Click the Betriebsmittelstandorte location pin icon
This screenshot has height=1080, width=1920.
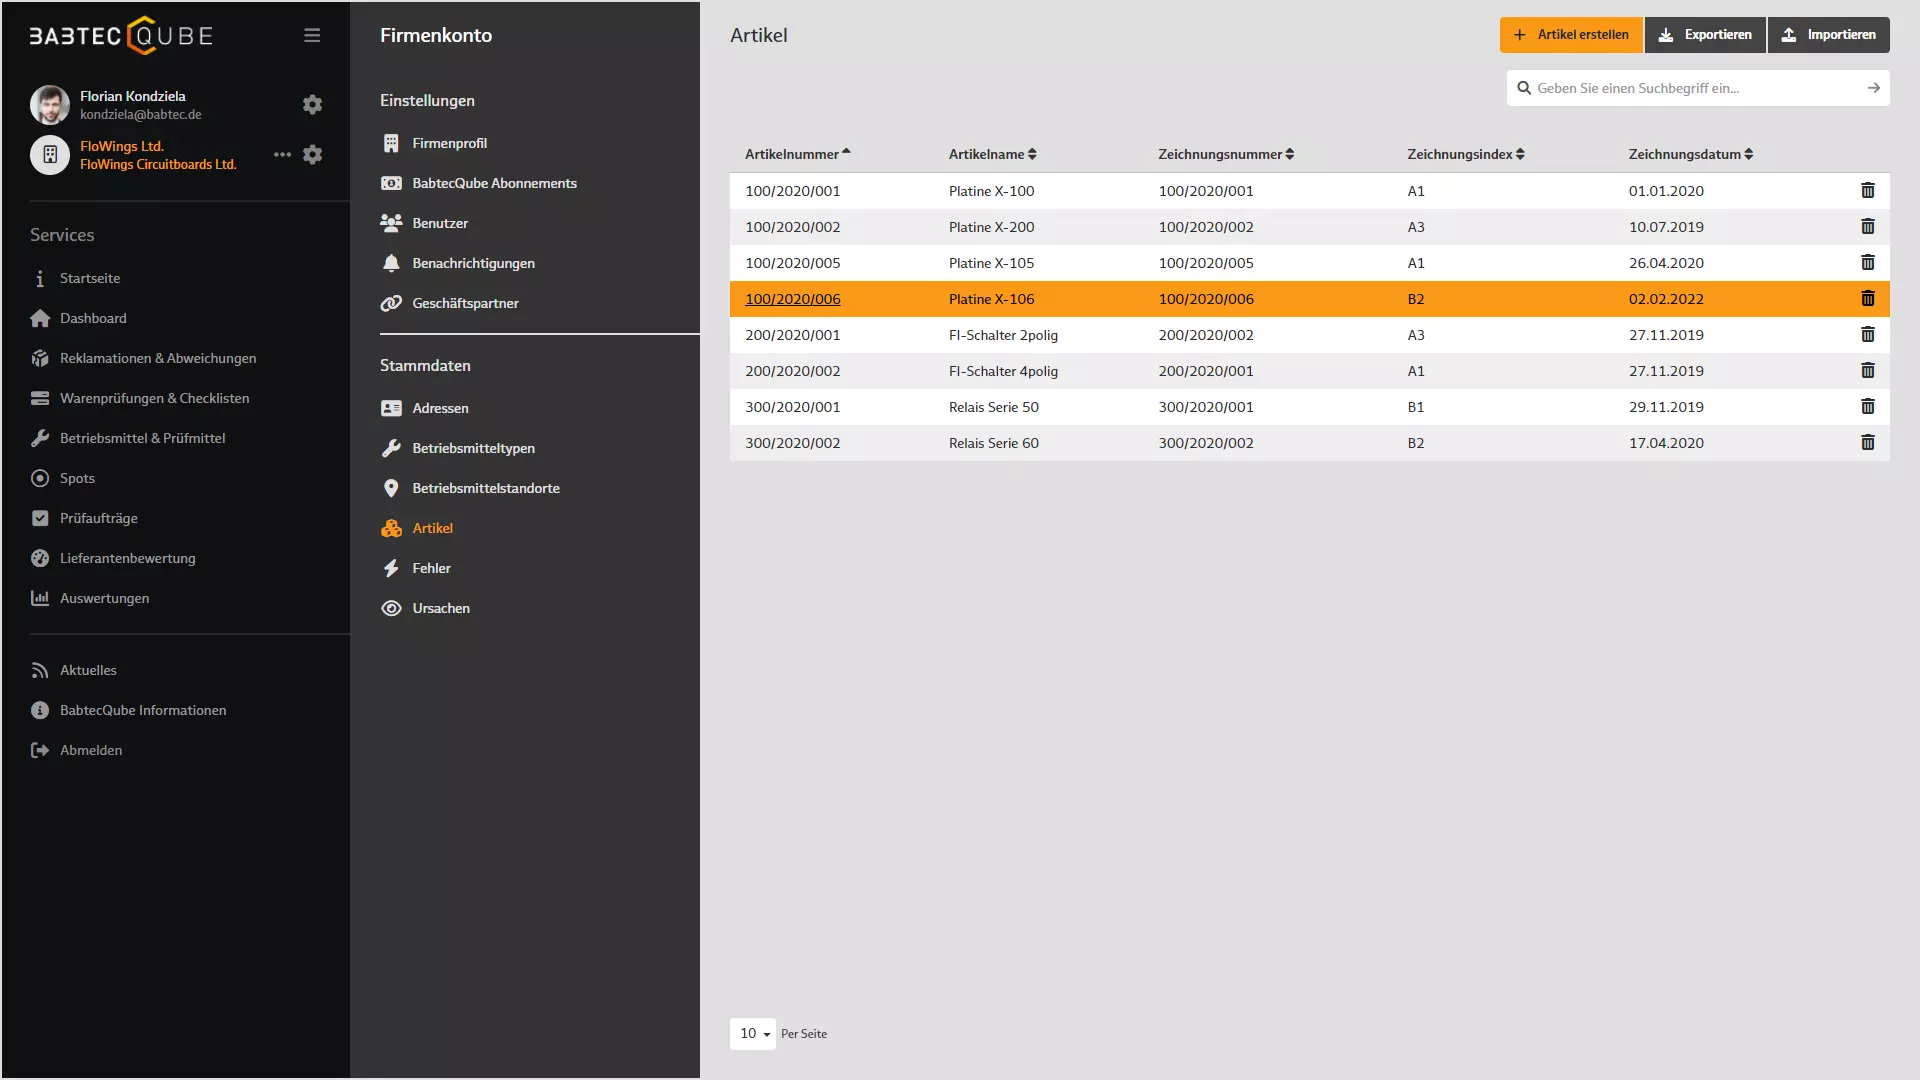click(391, 488)
